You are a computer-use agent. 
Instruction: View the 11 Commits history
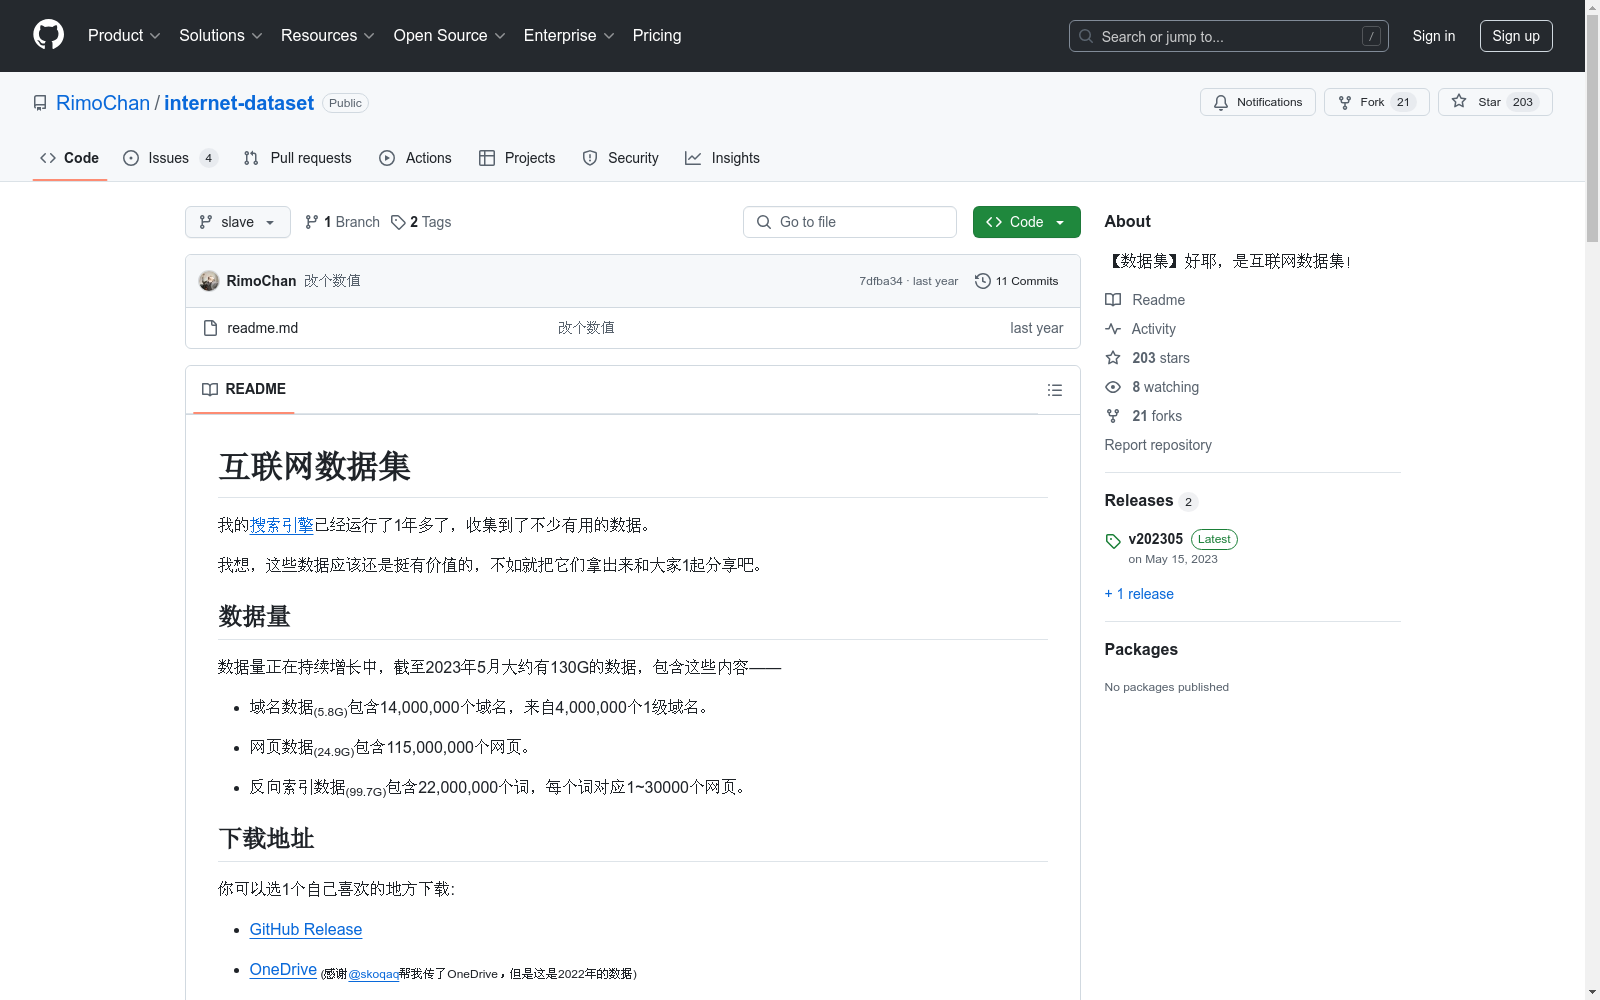click(x=1017, y=281)
